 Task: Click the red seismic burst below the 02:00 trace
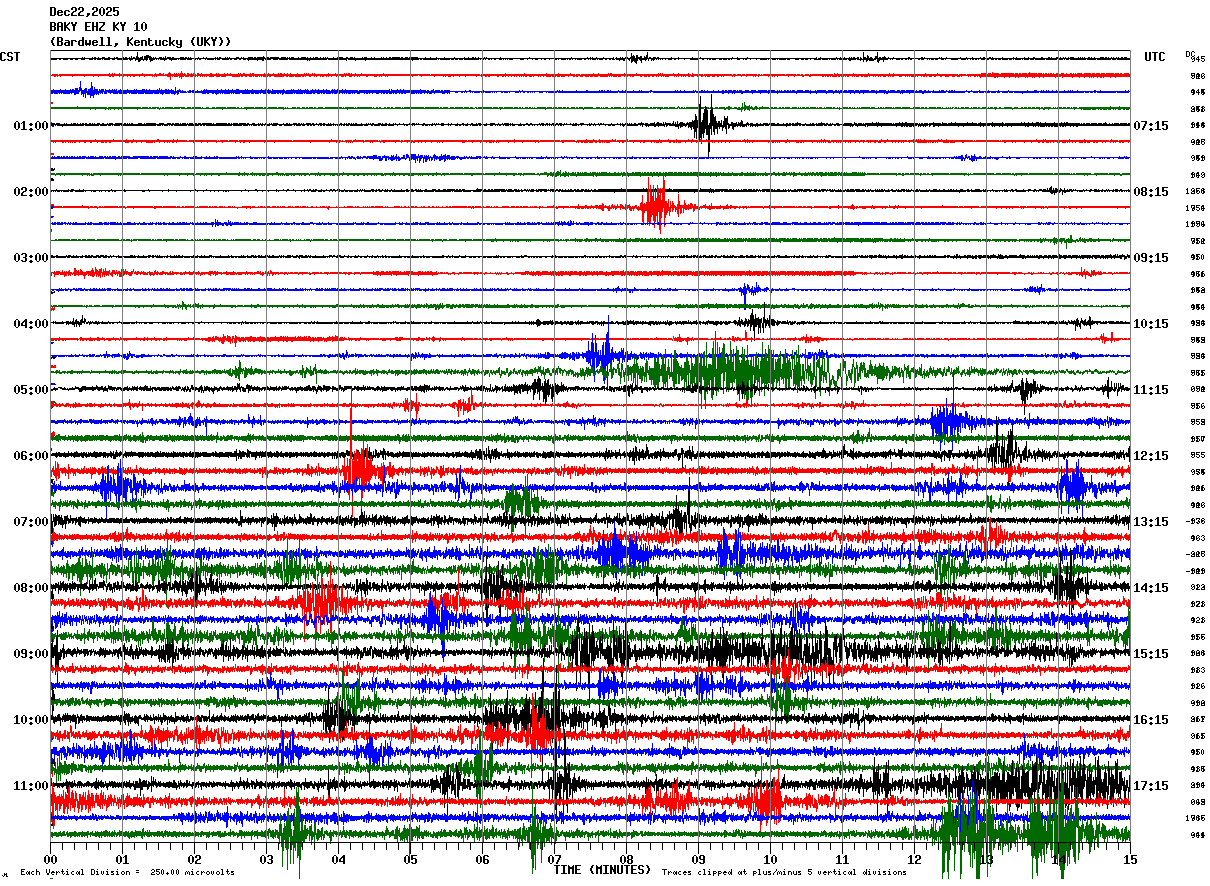(x=658, y=206)
